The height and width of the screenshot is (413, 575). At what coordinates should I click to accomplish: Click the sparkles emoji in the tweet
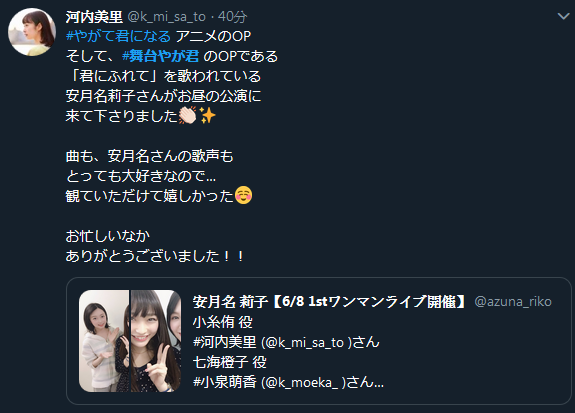click(207, 116)
